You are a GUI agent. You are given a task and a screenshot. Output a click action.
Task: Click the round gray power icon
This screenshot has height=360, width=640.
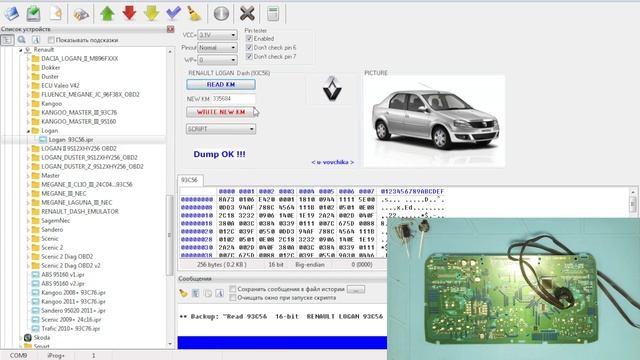point(221,13)
